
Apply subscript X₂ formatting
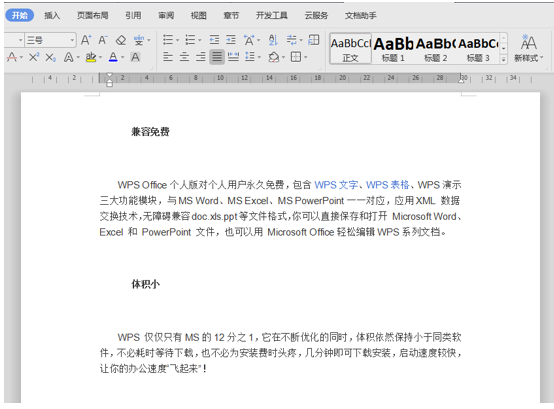(x=51, y=57)
